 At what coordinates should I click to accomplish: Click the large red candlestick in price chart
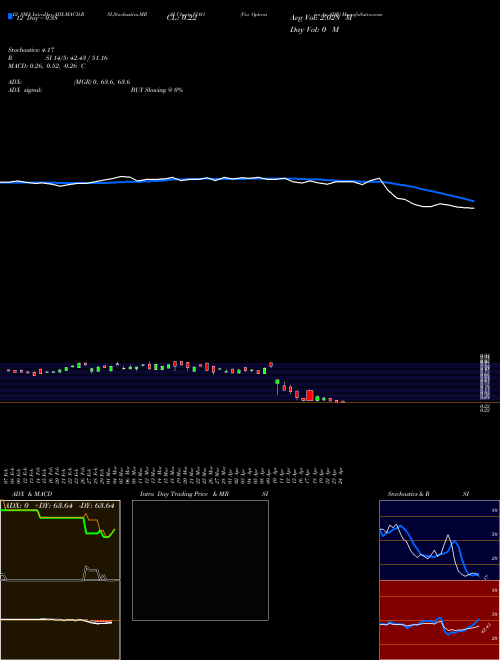[x=310, y=396]
